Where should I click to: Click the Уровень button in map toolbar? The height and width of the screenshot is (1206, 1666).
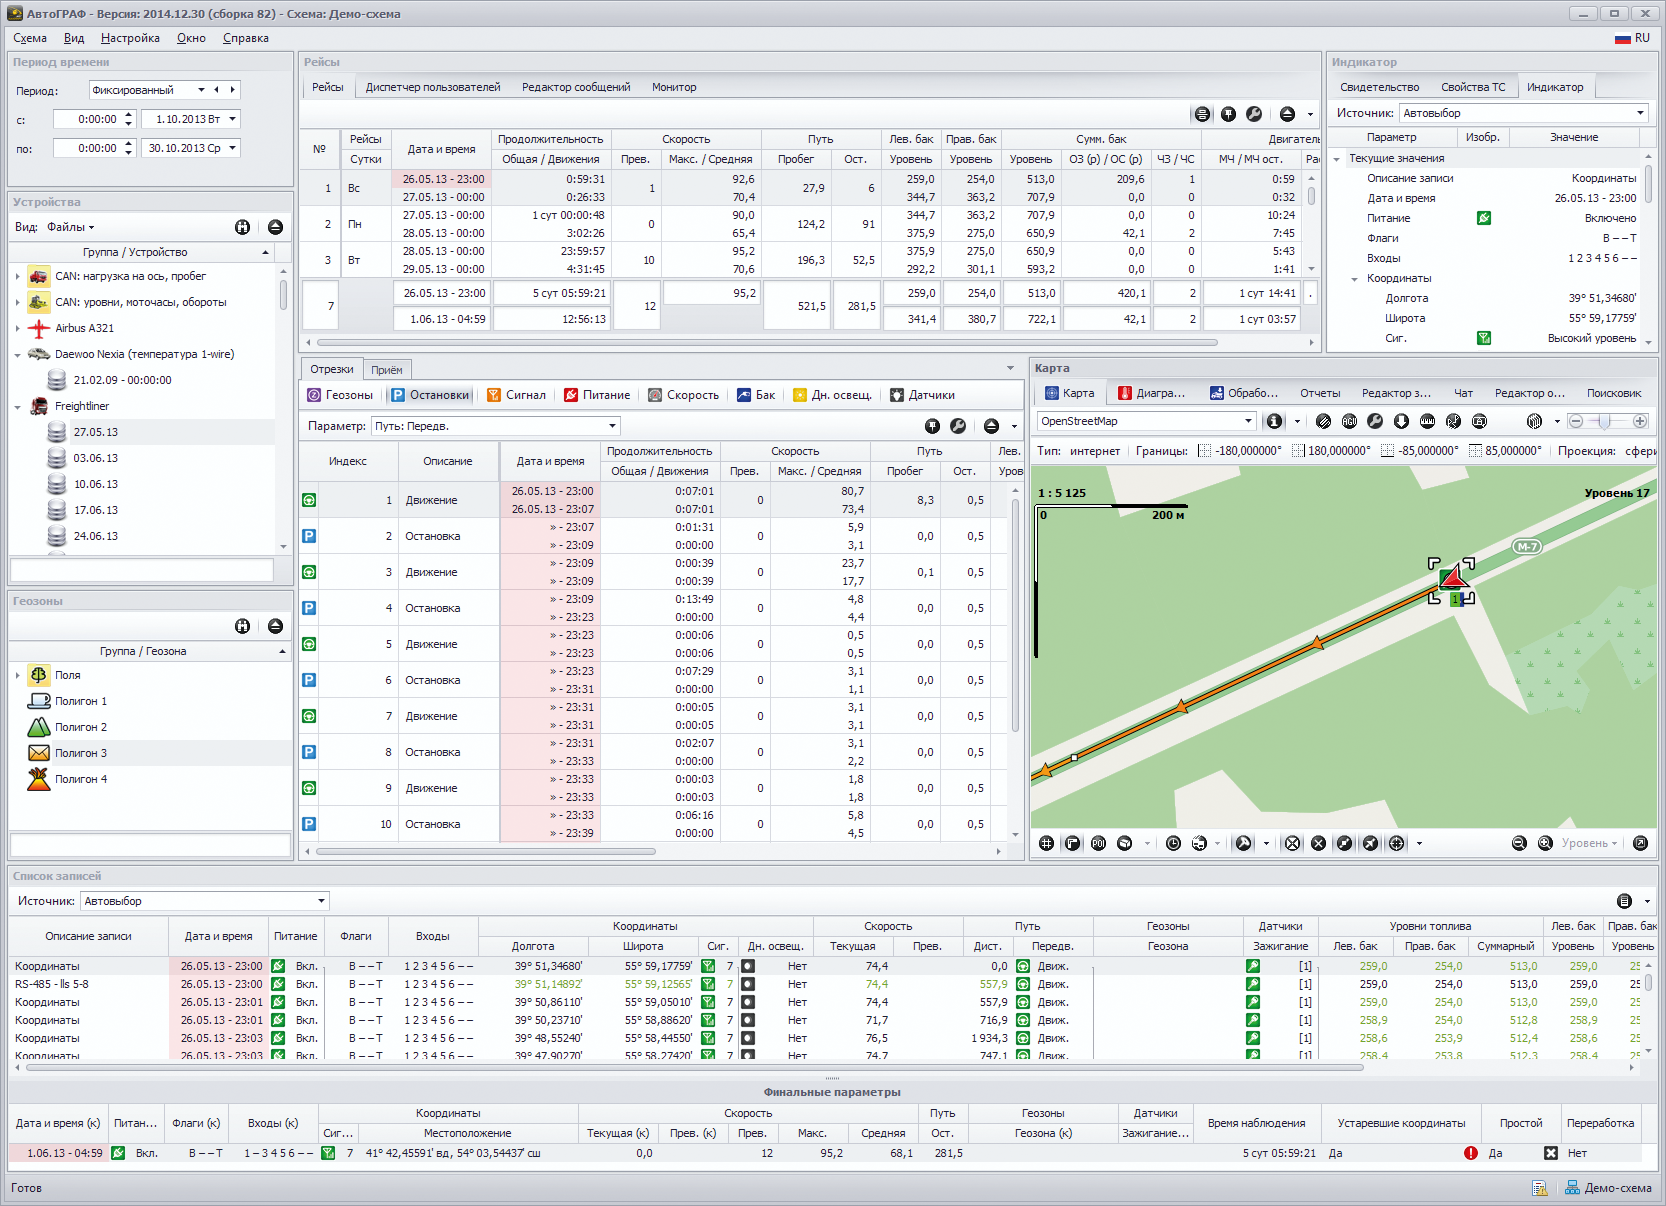[x=1589, y=843]
